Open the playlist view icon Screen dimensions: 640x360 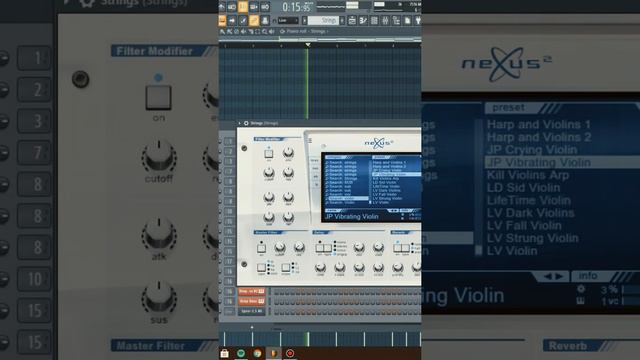352,20
